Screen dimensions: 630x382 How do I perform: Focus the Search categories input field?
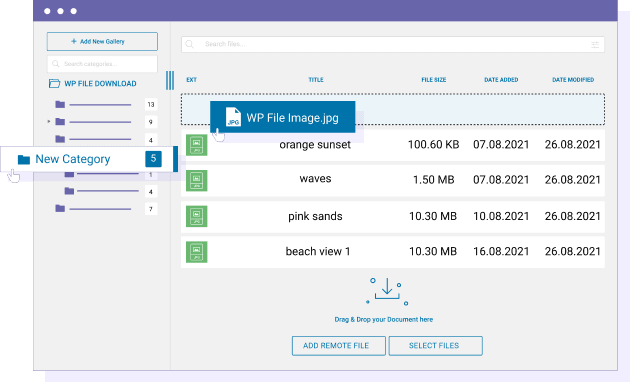102,64
